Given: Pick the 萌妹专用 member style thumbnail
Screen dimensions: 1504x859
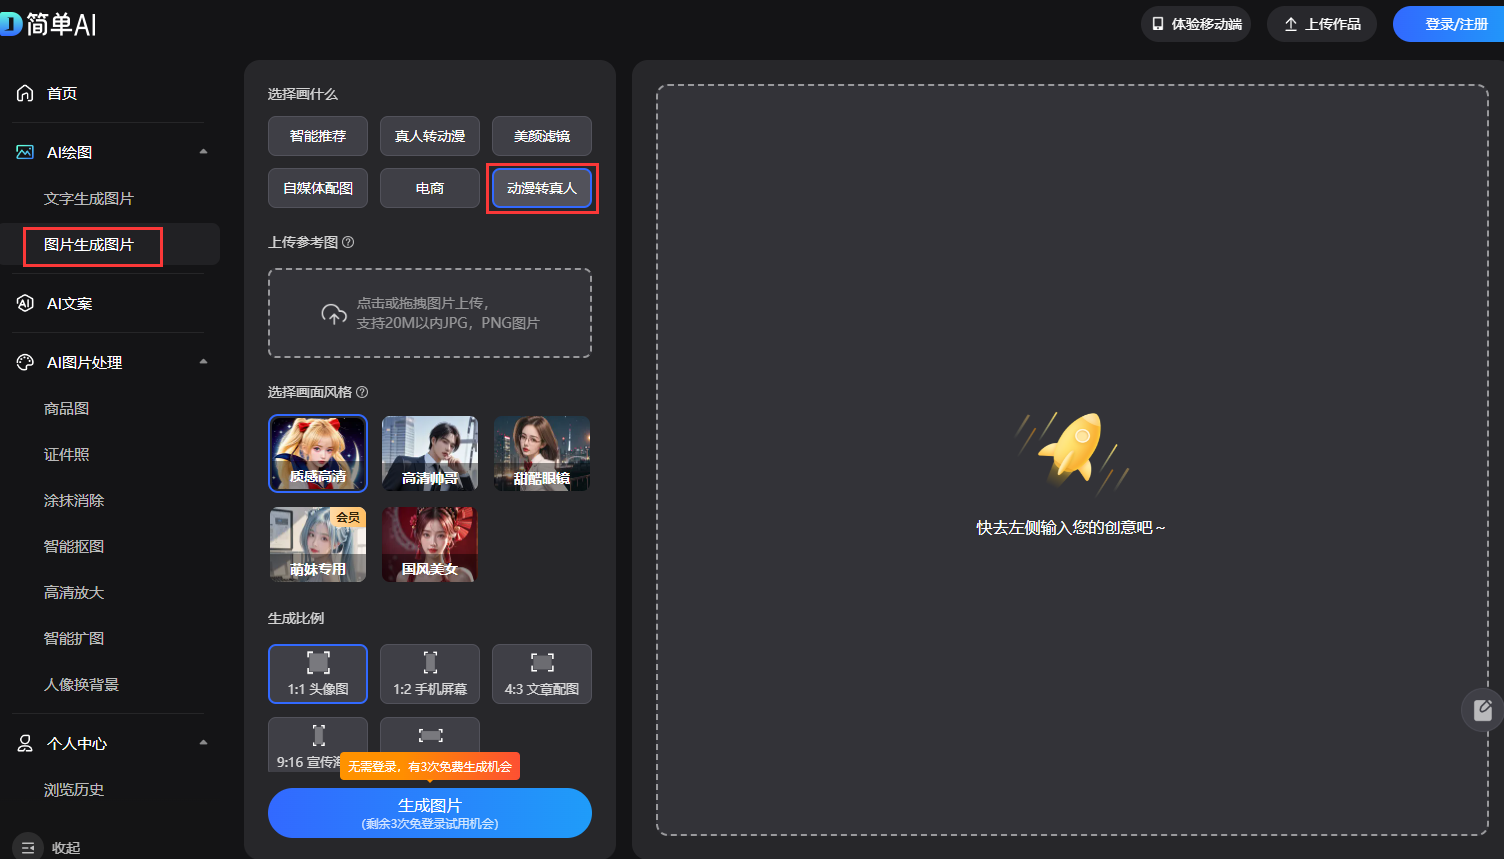Looking at the screenshot, I should (318, 545).
